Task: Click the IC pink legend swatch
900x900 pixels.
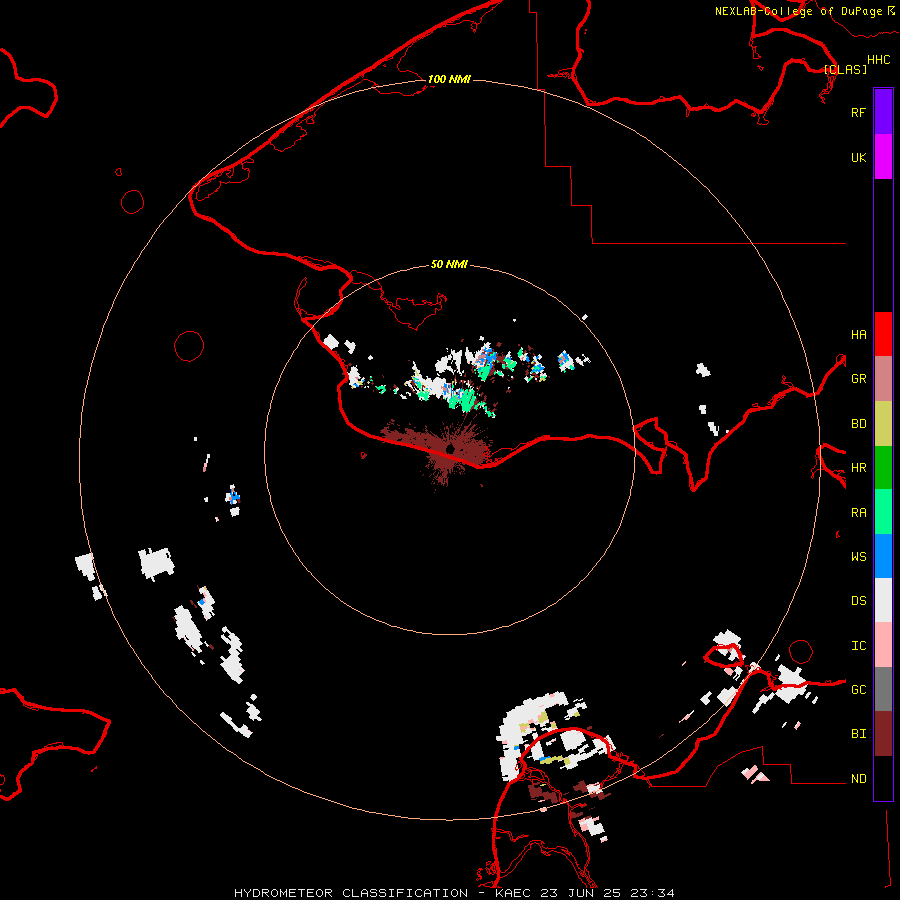Action: [x=883, y=645]
